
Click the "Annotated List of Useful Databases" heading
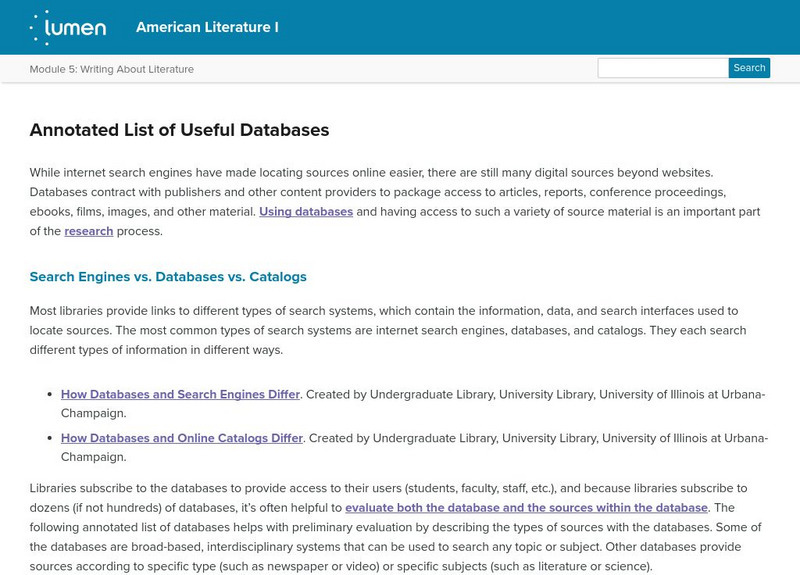point(180,130)
